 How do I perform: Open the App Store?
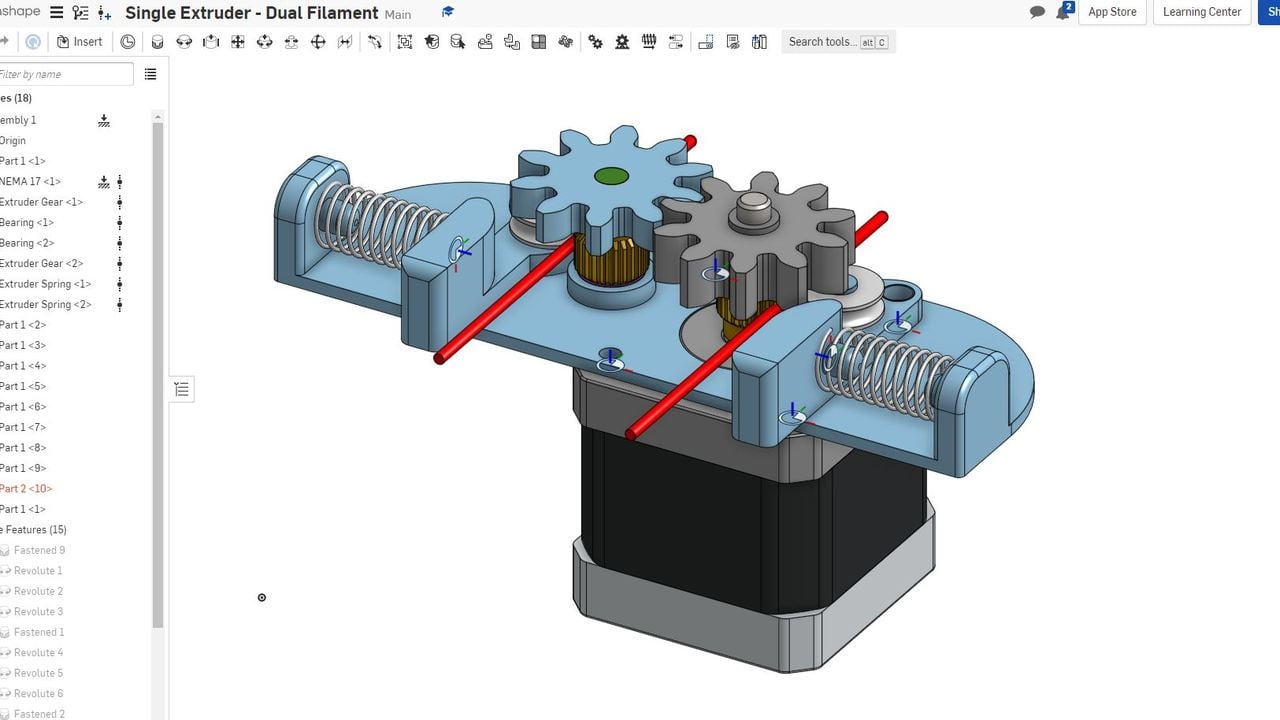click(1112, 12)
